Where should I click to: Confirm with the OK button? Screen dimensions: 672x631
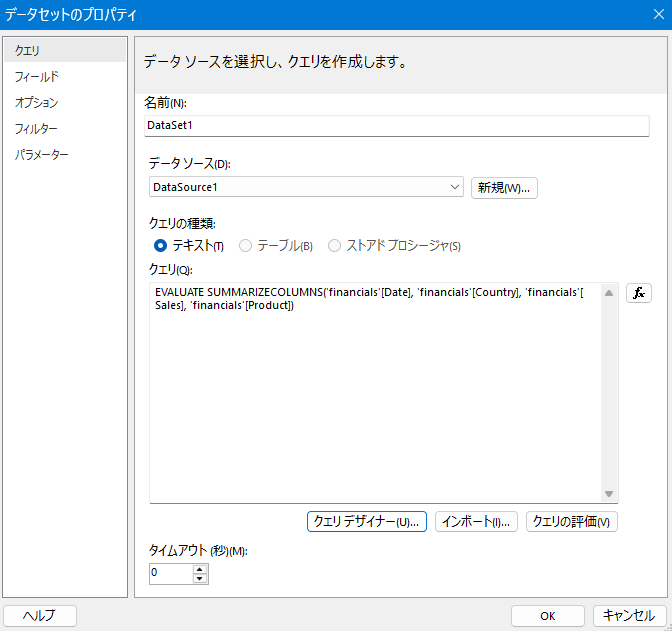pyautogui.click(x=548, y=616)
